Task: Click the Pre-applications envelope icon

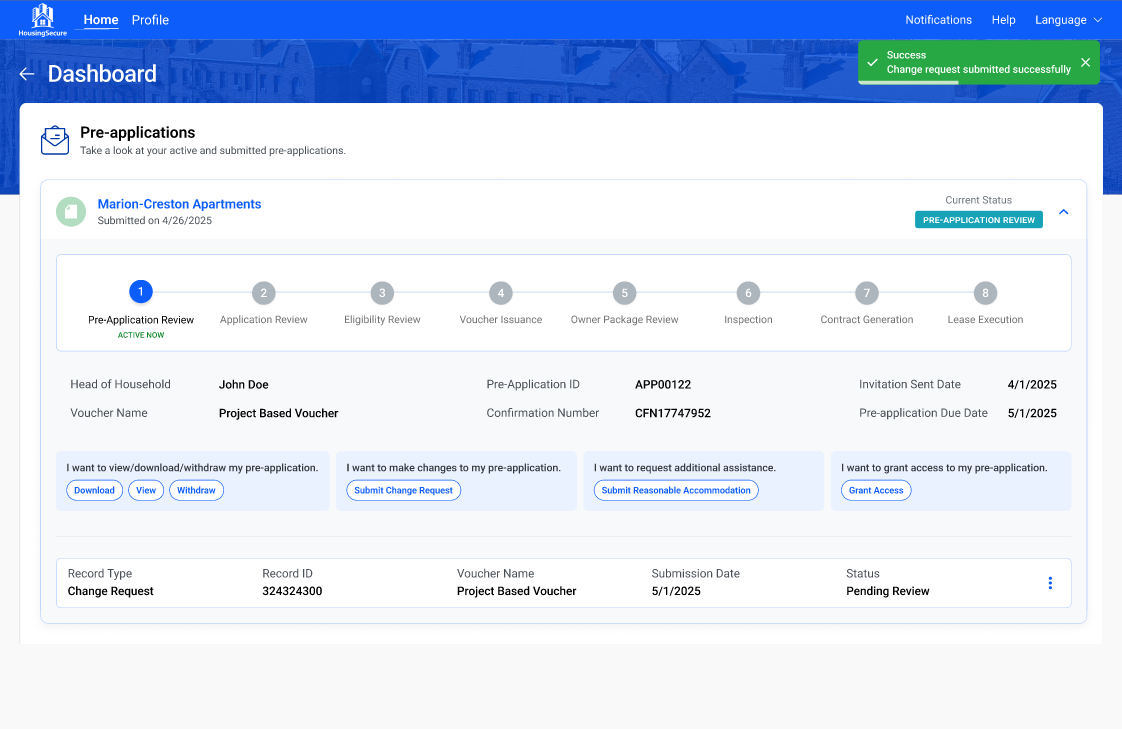Action: point(55,140)
